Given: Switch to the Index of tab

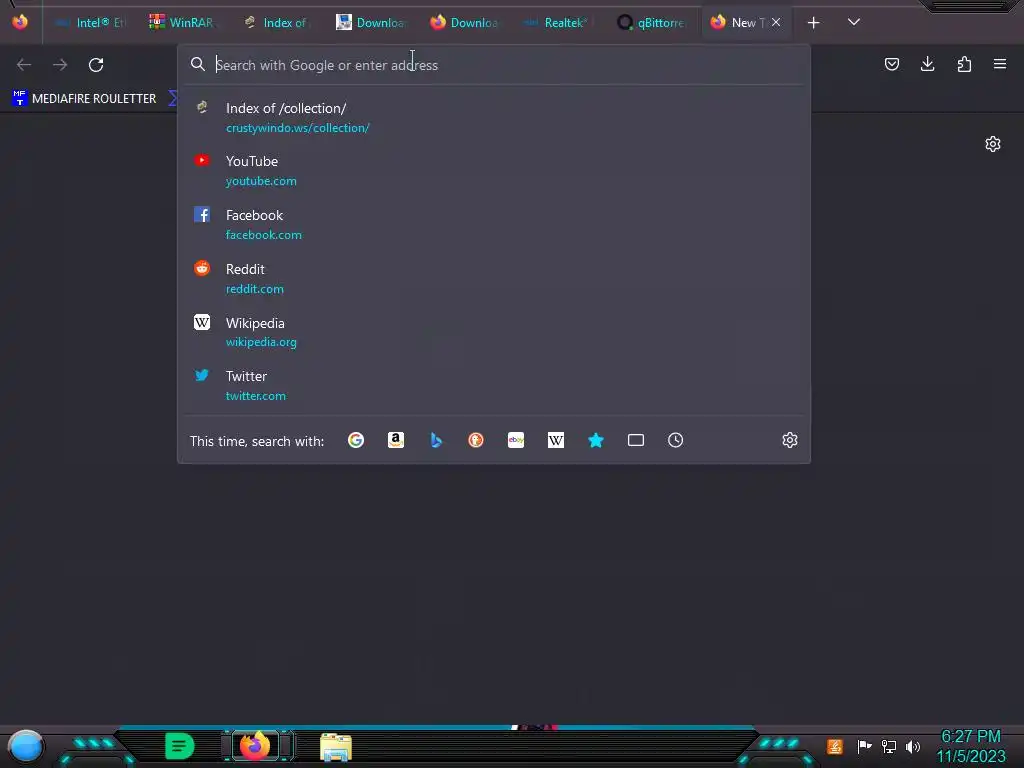Looking at the screenshot, I should tap(276, 22).
